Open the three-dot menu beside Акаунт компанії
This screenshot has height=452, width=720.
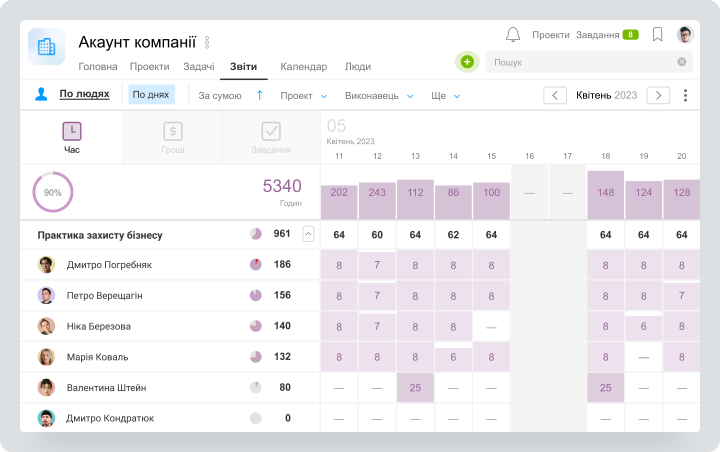pos(207,42)
